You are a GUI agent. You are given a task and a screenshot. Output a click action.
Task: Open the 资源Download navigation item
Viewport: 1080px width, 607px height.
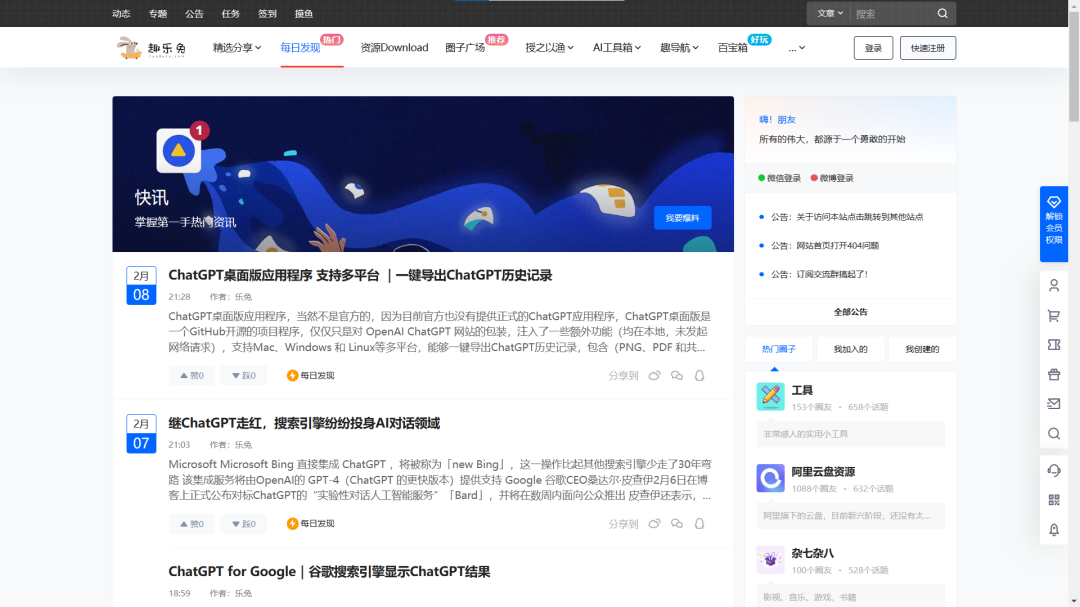pos(394,48)
